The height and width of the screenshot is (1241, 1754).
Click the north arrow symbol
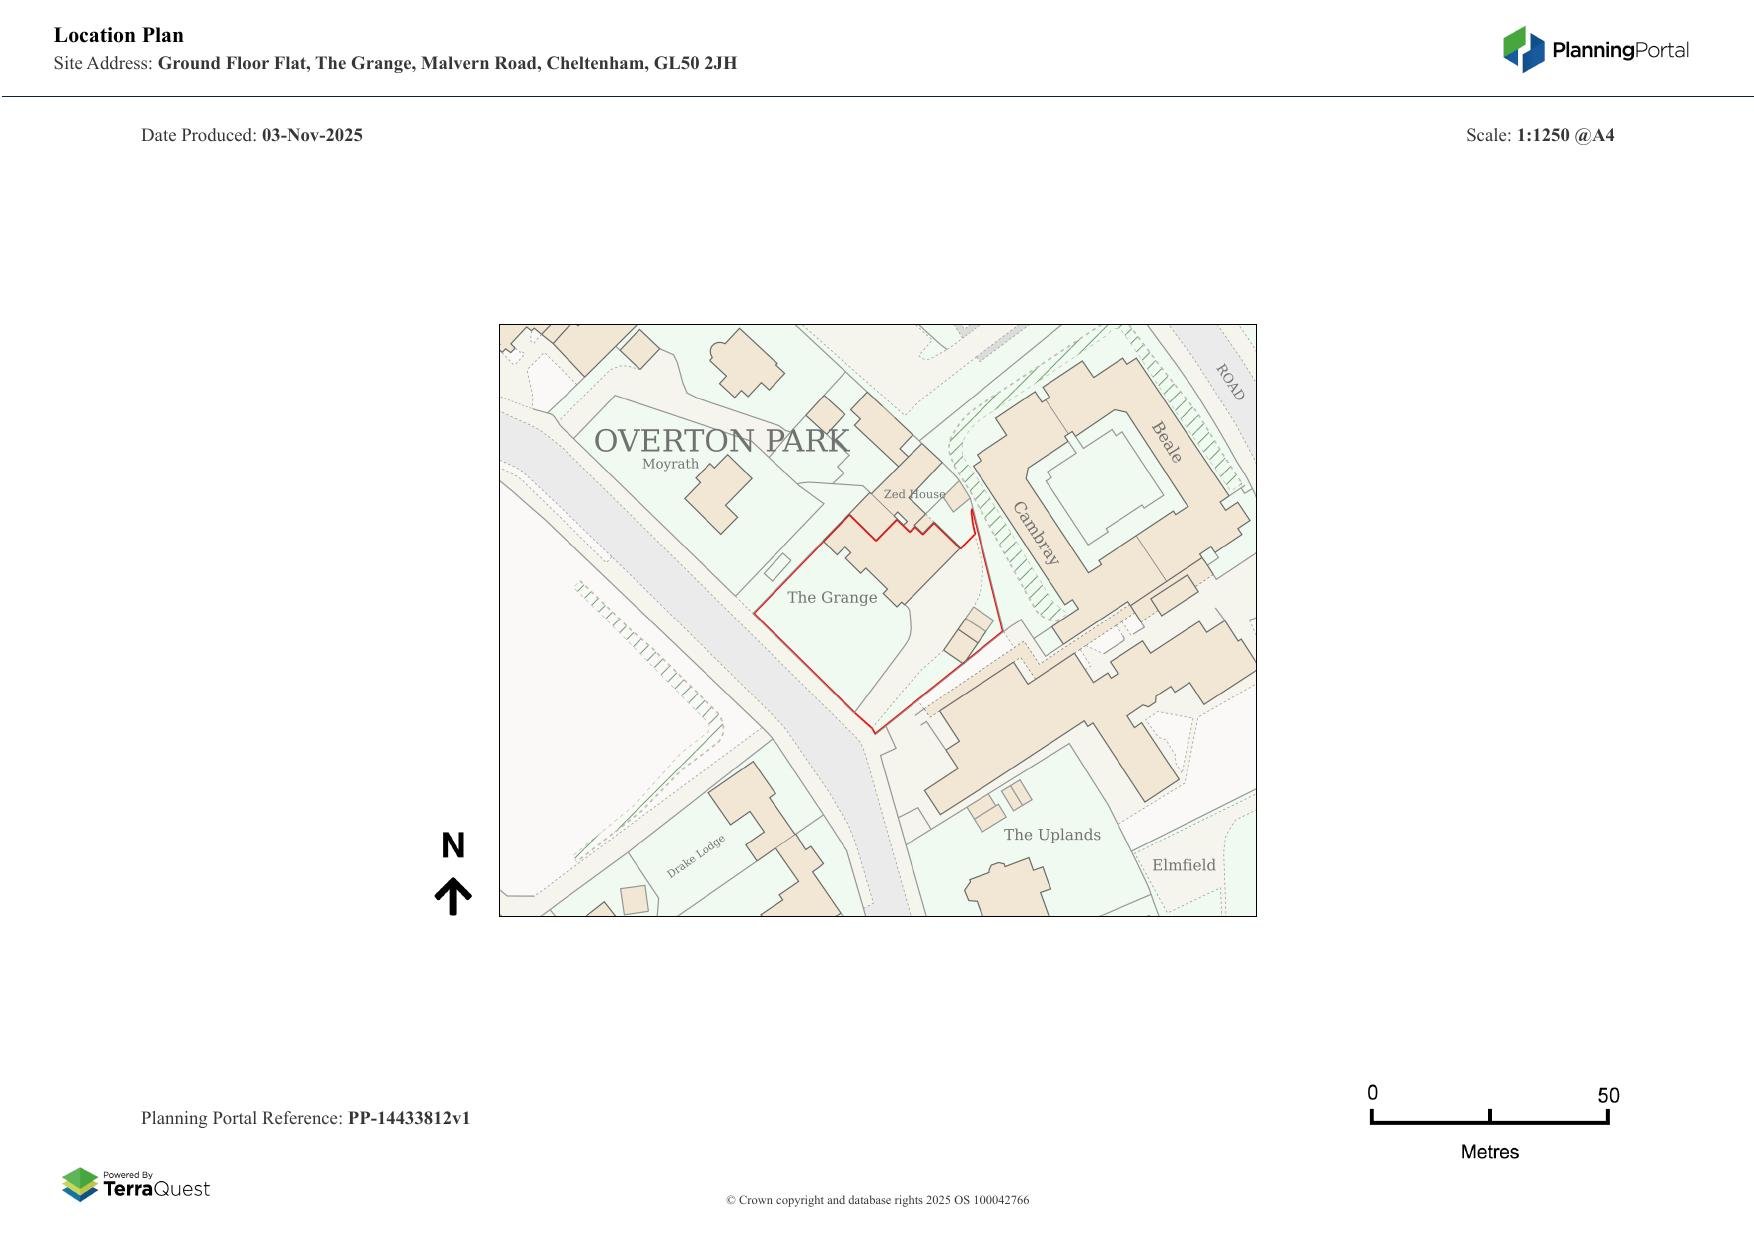453,896
